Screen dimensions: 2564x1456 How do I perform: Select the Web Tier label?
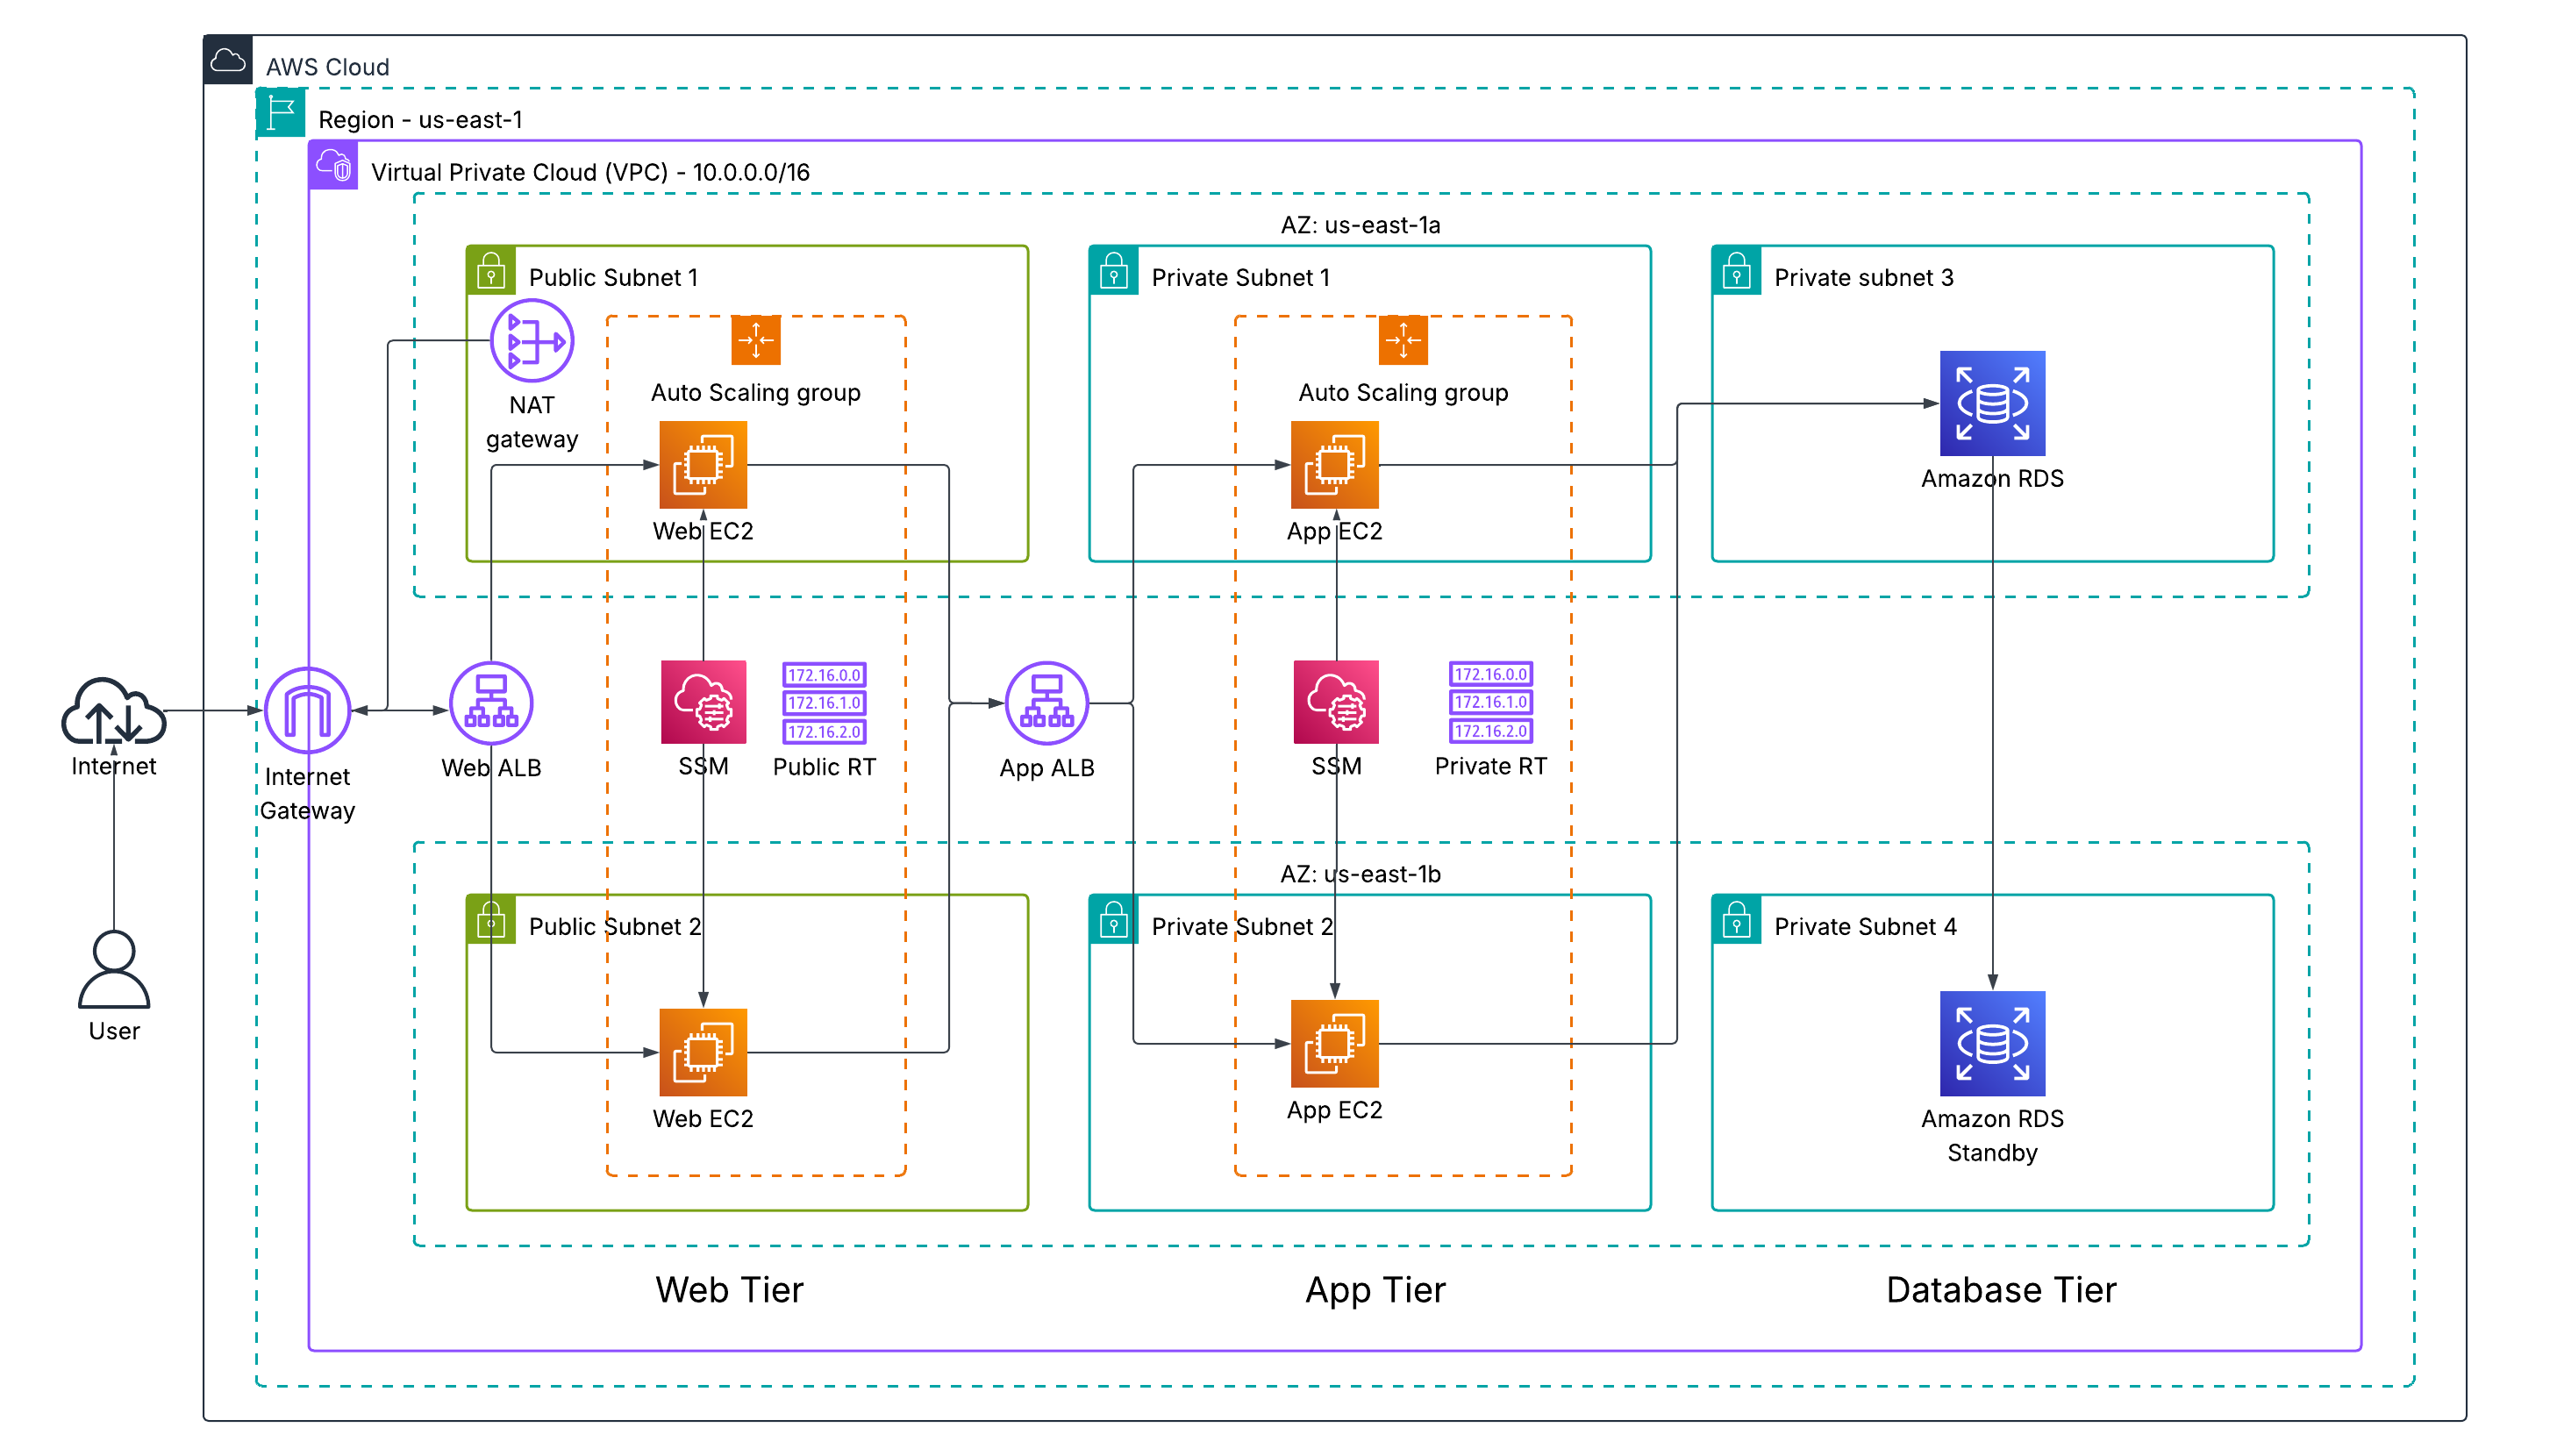(729, 1290)
